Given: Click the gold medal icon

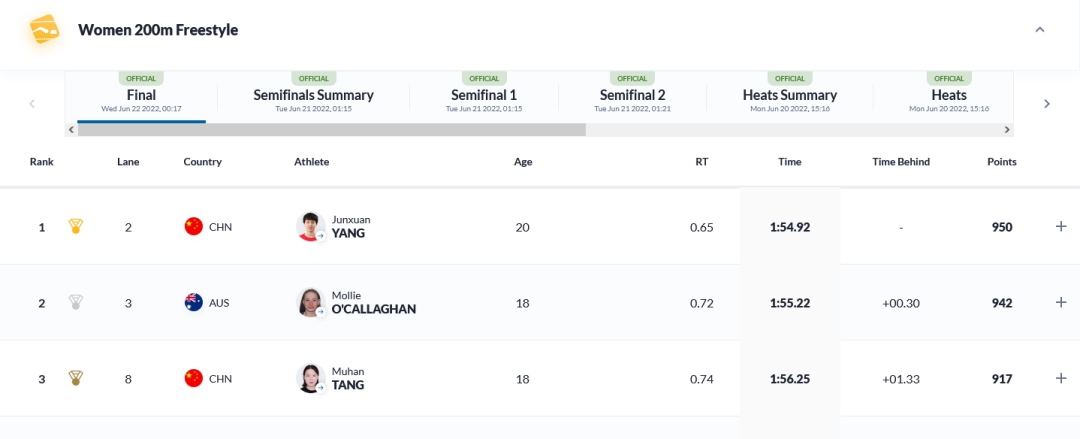Looking at the screenshot, I should 75,227.
